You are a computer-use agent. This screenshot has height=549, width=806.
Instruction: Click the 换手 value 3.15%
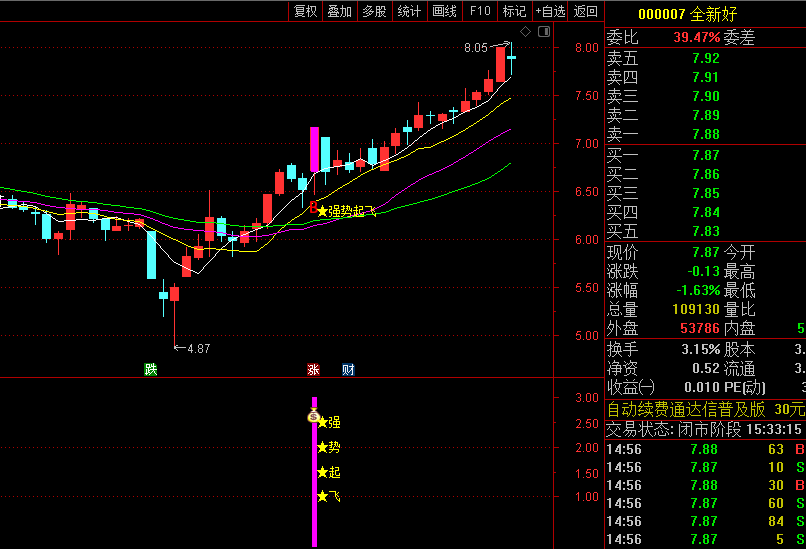coord(701,350)
